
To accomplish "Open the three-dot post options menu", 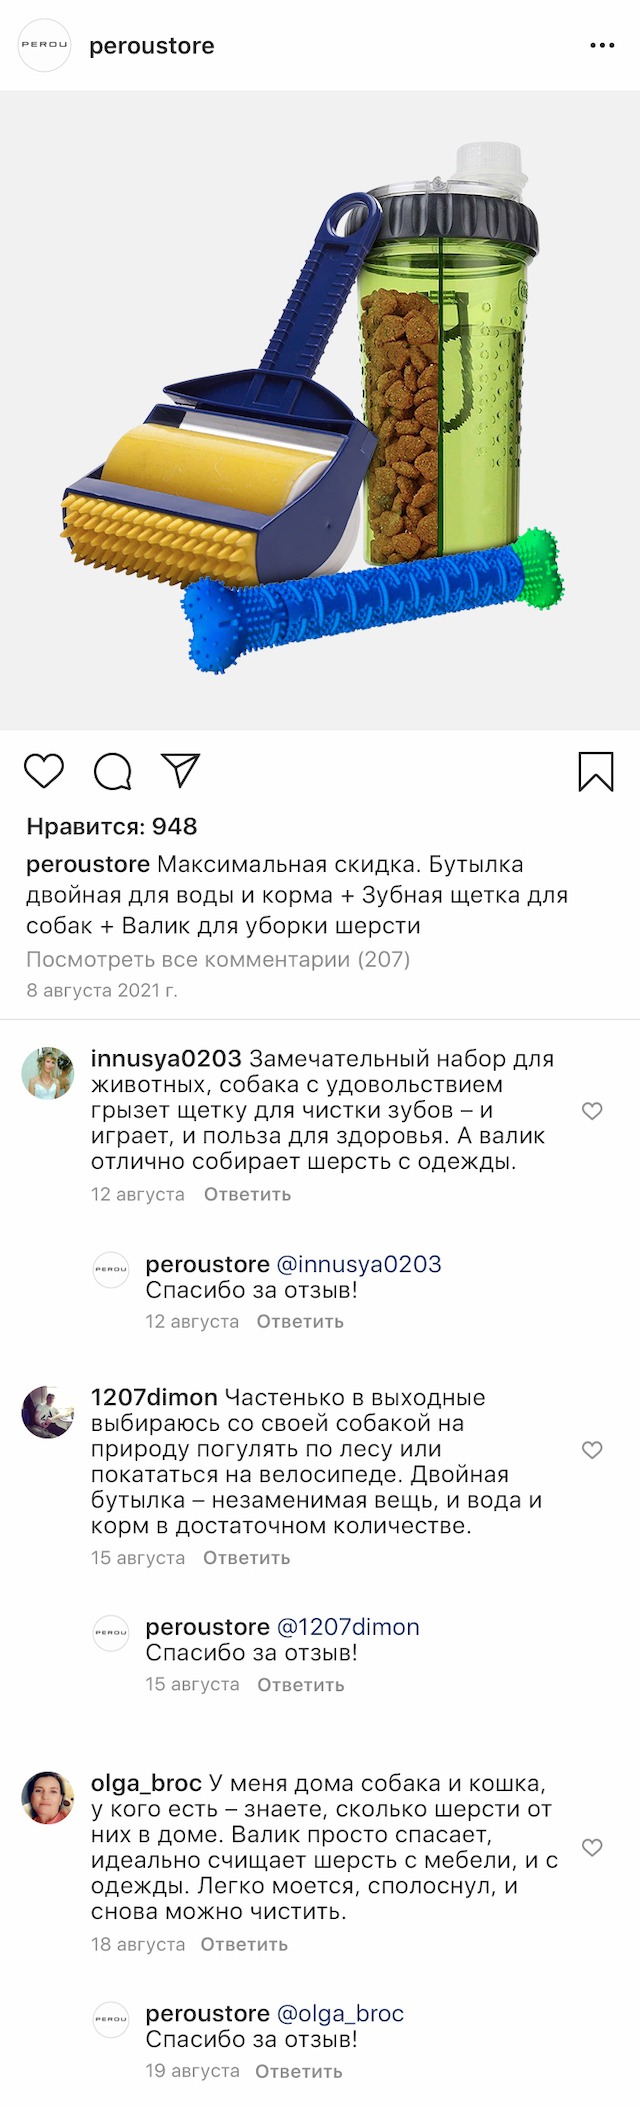I will coord(602,46).
